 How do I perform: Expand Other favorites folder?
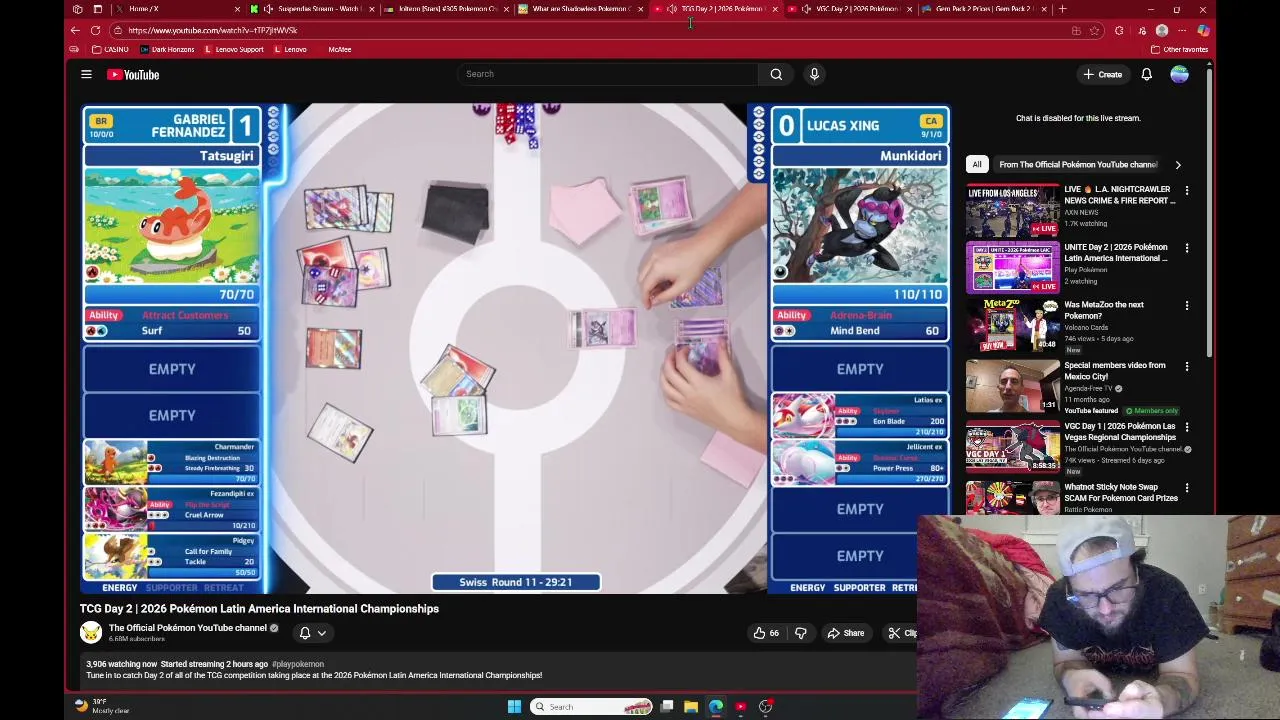click(1180, 49)
